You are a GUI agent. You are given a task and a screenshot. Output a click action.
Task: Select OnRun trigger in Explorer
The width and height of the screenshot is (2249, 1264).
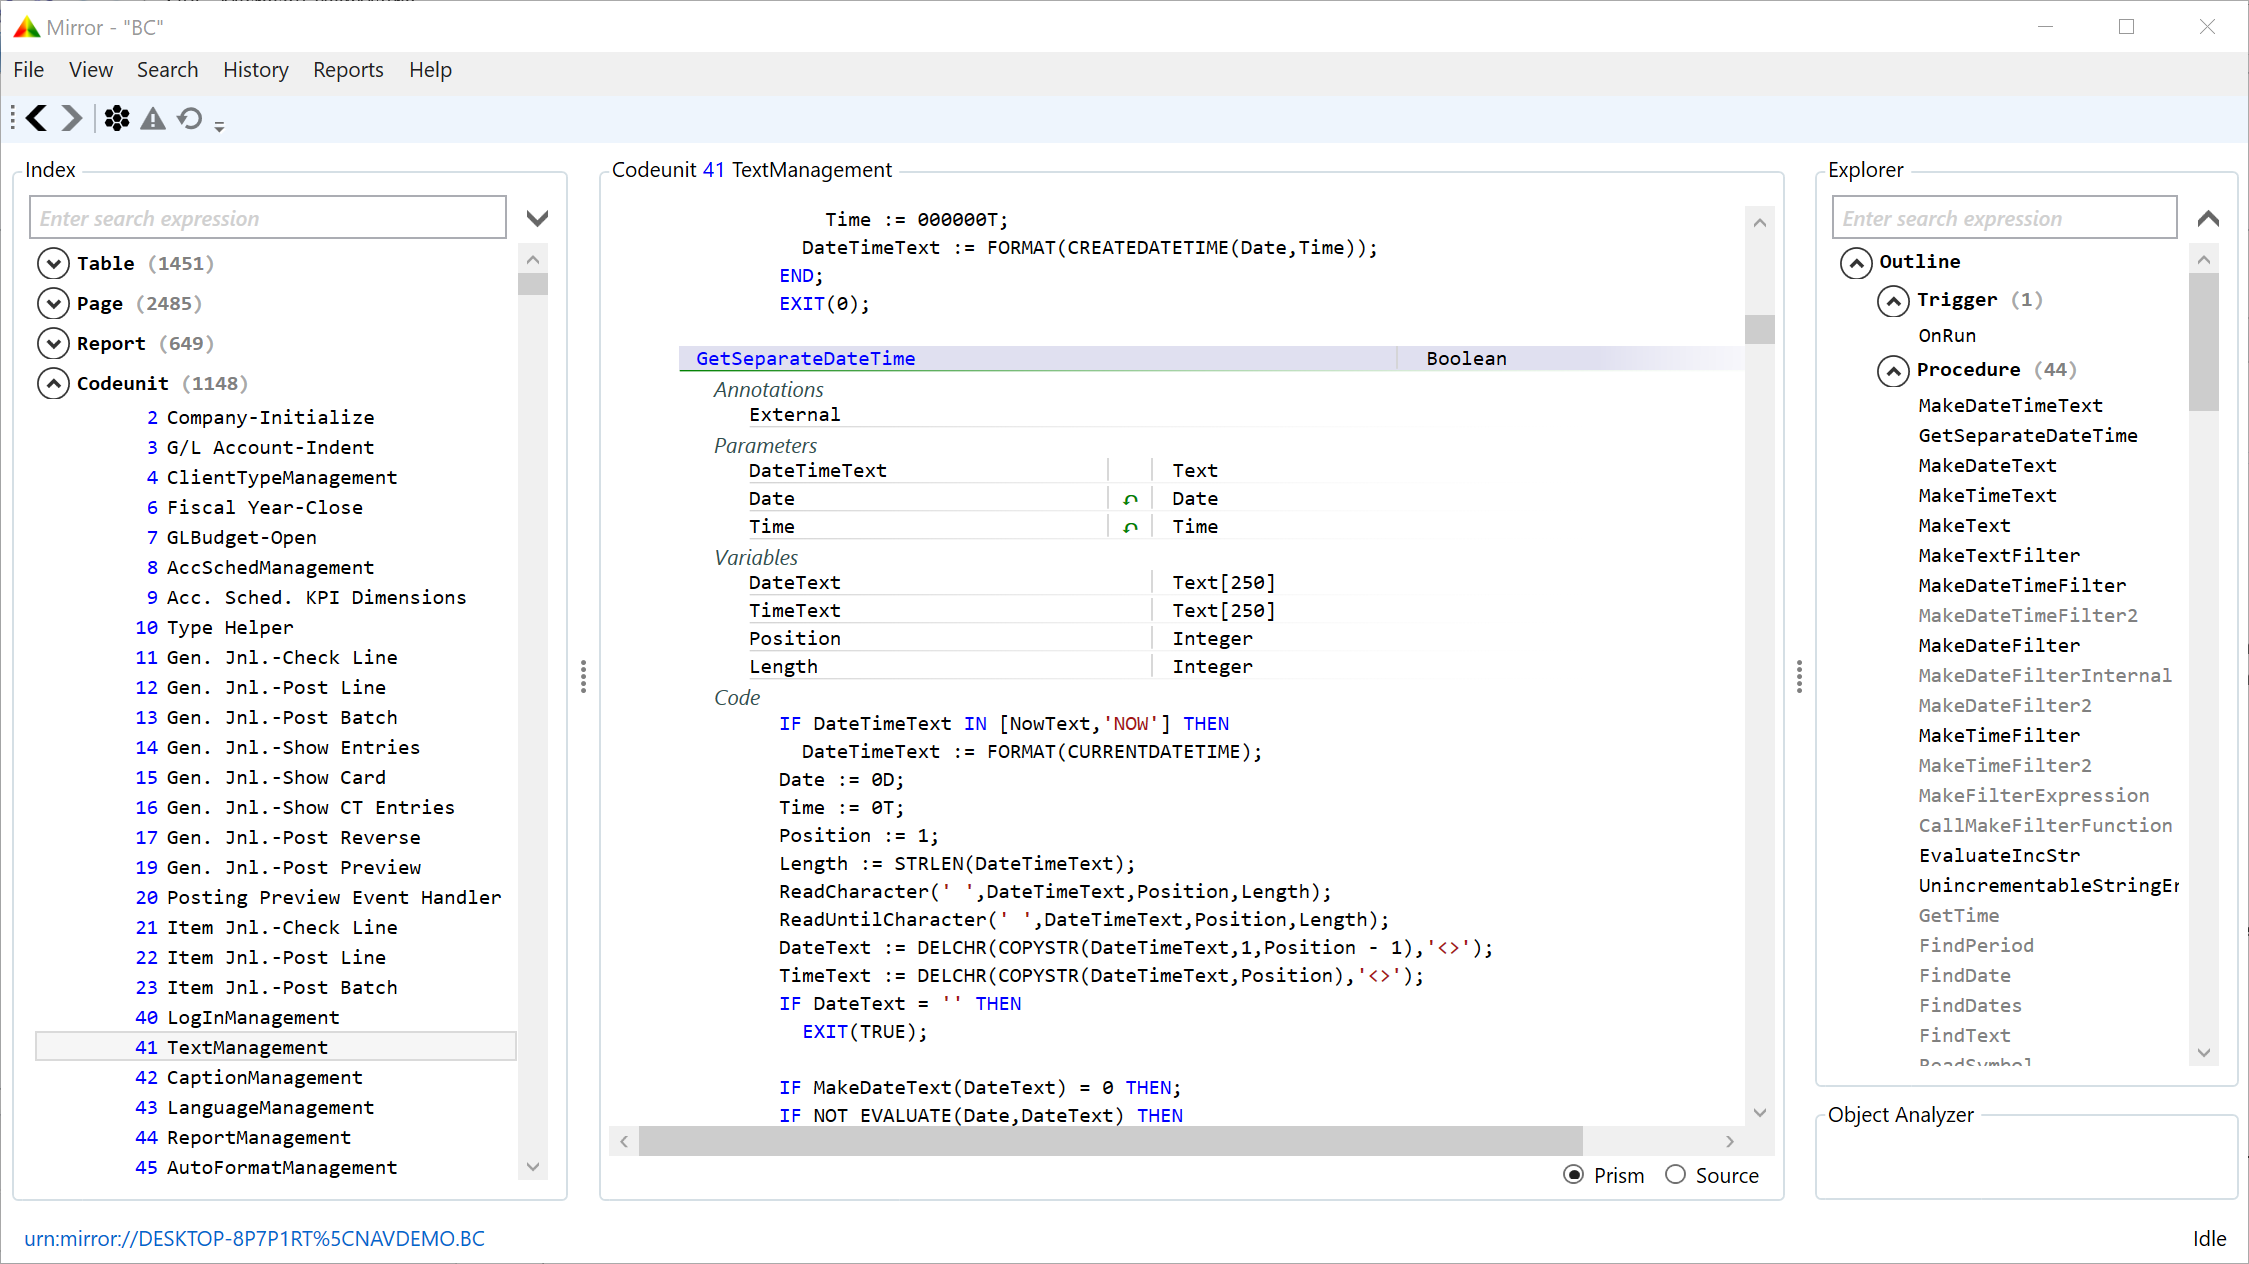point(1946,336)
